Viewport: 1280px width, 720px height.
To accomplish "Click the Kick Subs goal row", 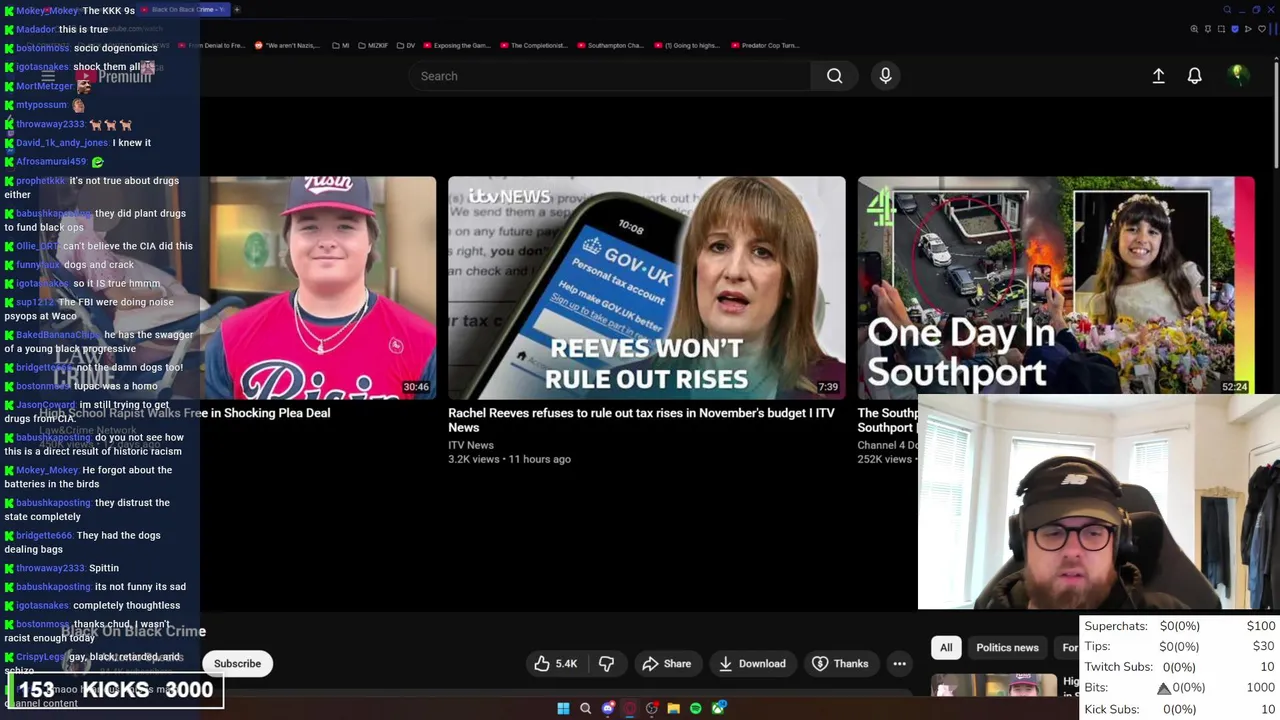I will 1179,709.
